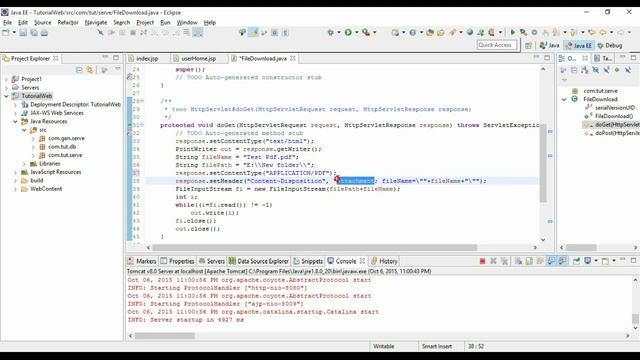Open the Run button dropdown arrow
The height and width of the screenshot is (360, 640).
(x=356, y=32)
